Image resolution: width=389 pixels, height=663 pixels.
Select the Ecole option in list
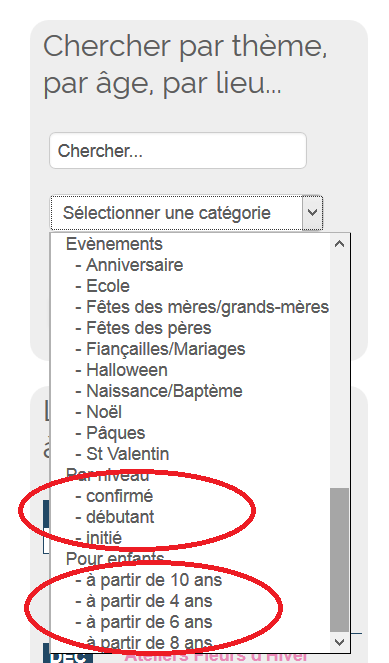point(190,286)
